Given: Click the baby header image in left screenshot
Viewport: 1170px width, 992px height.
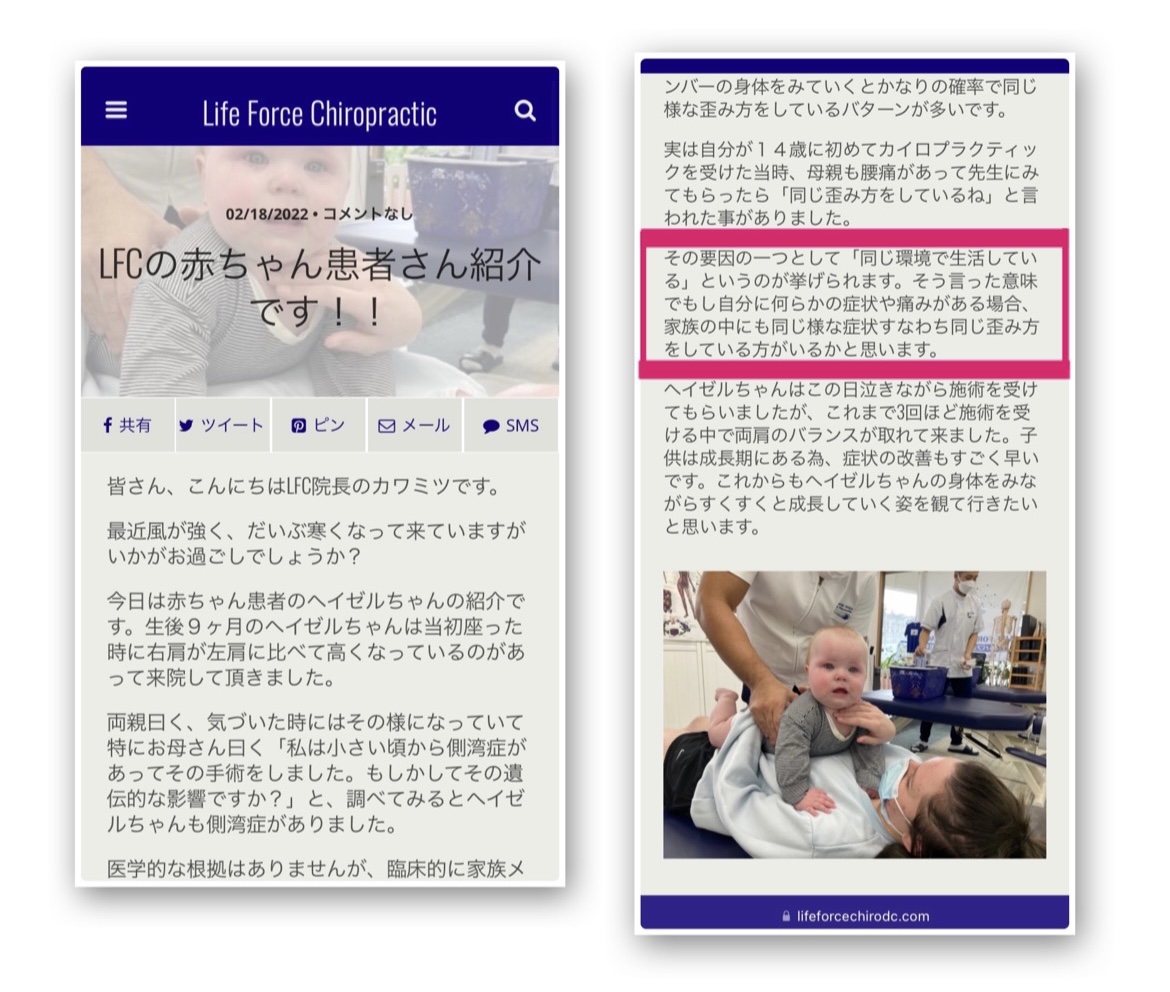Looking at the screenshot, I should click(319, 271).
